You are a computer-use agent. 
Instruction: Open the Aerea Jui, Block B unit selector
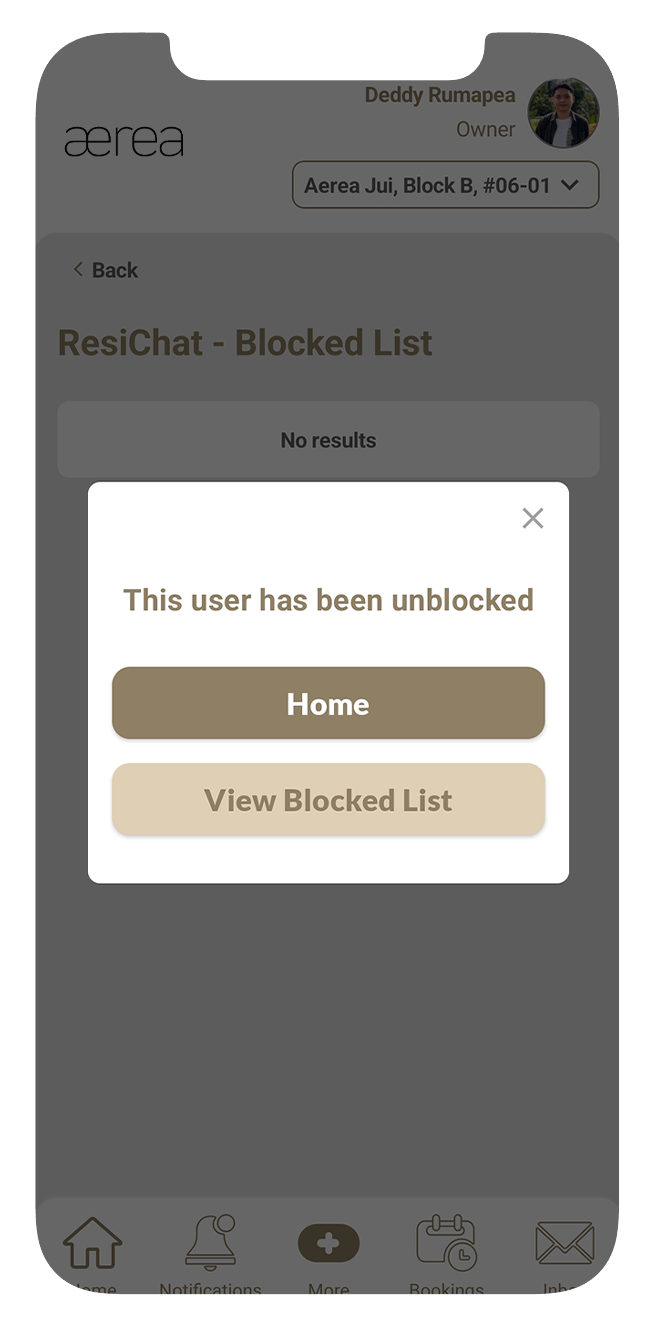pyautogui.click(x=445, y=185)
